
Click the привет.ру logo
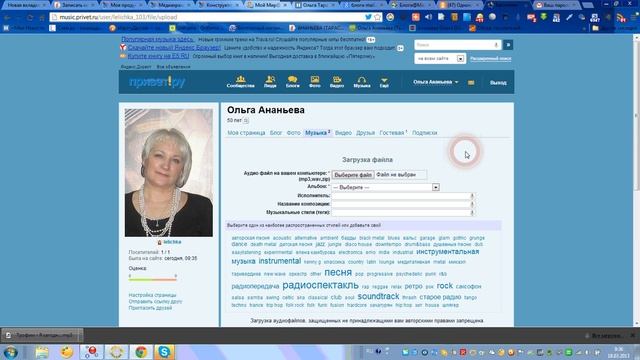[157, 82]
